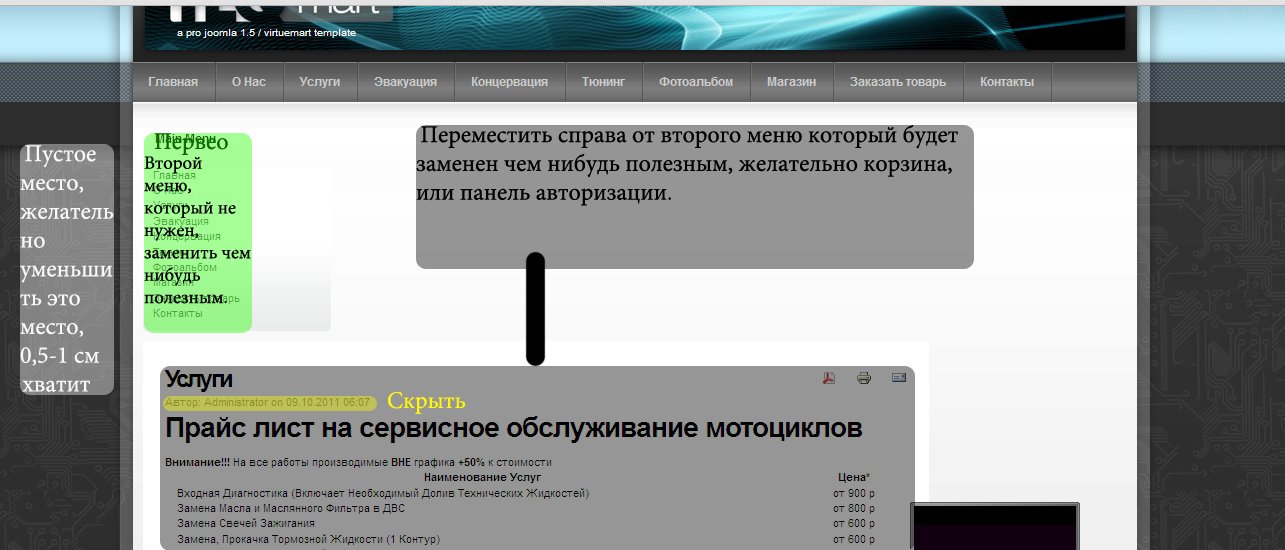Open the PDF version icon of the article
Viewport: 1285px width, 550px height.
[x=828, y=378]
